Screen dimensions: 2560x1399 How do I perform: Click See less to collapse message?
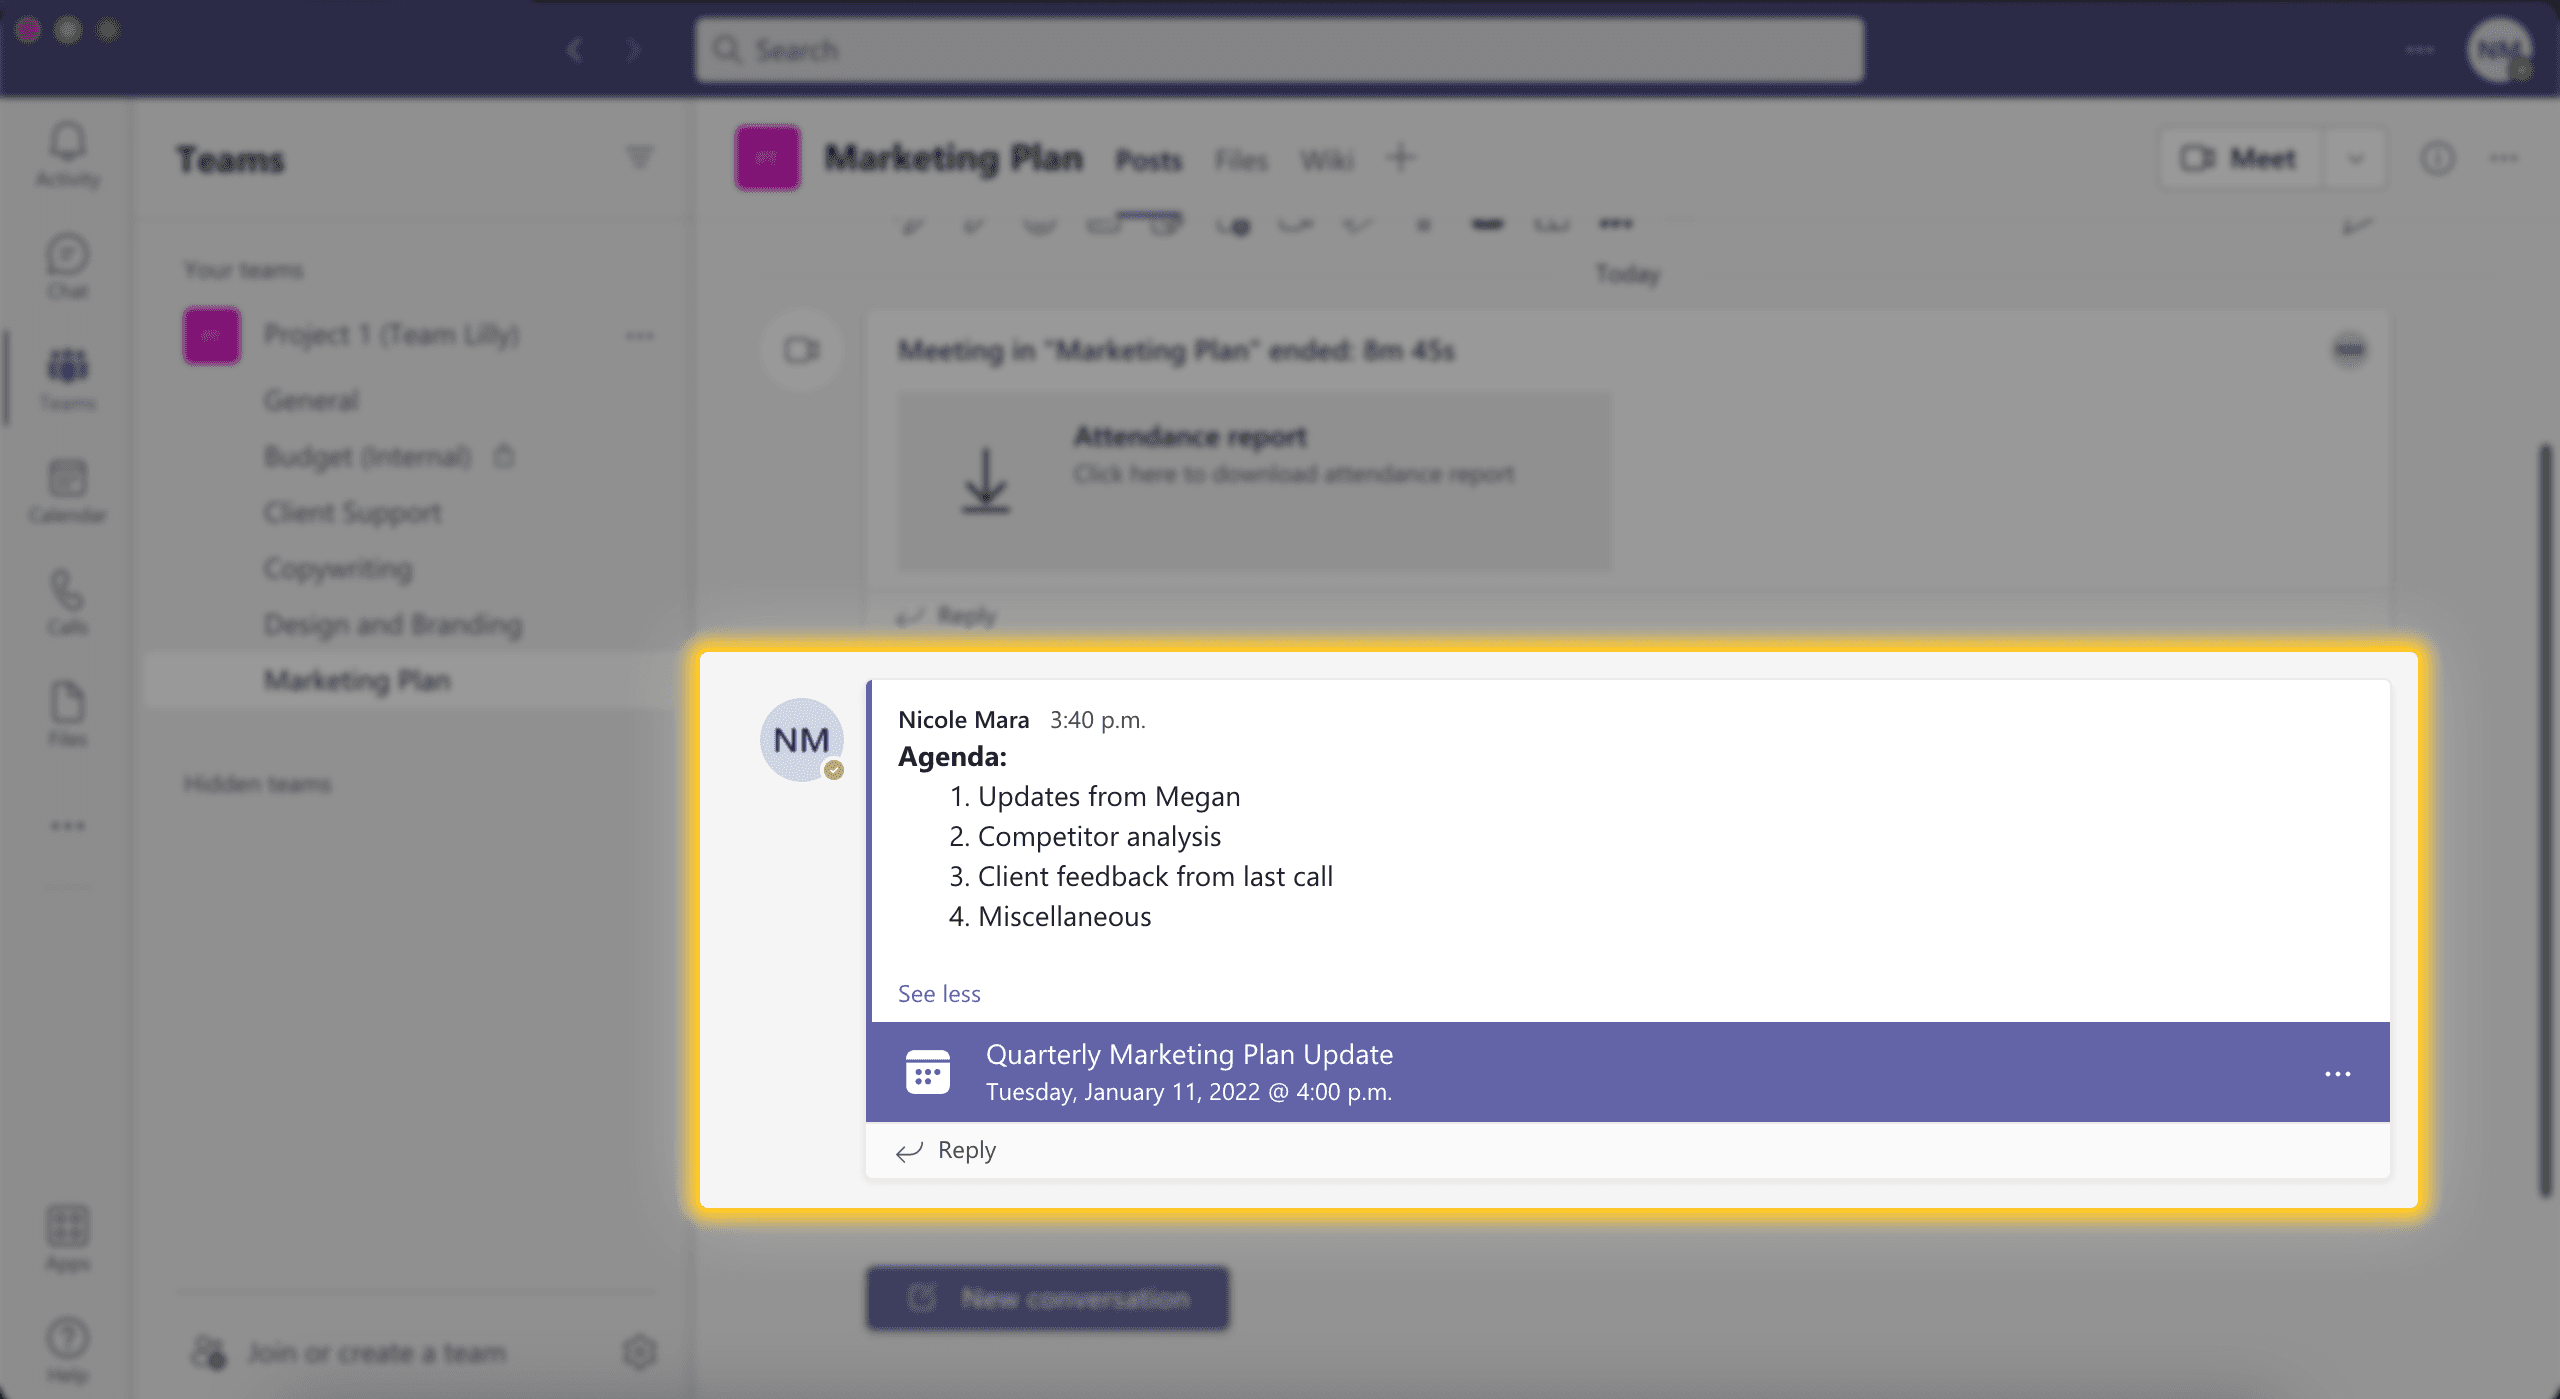pyautogui.click(x=939, y=991)
